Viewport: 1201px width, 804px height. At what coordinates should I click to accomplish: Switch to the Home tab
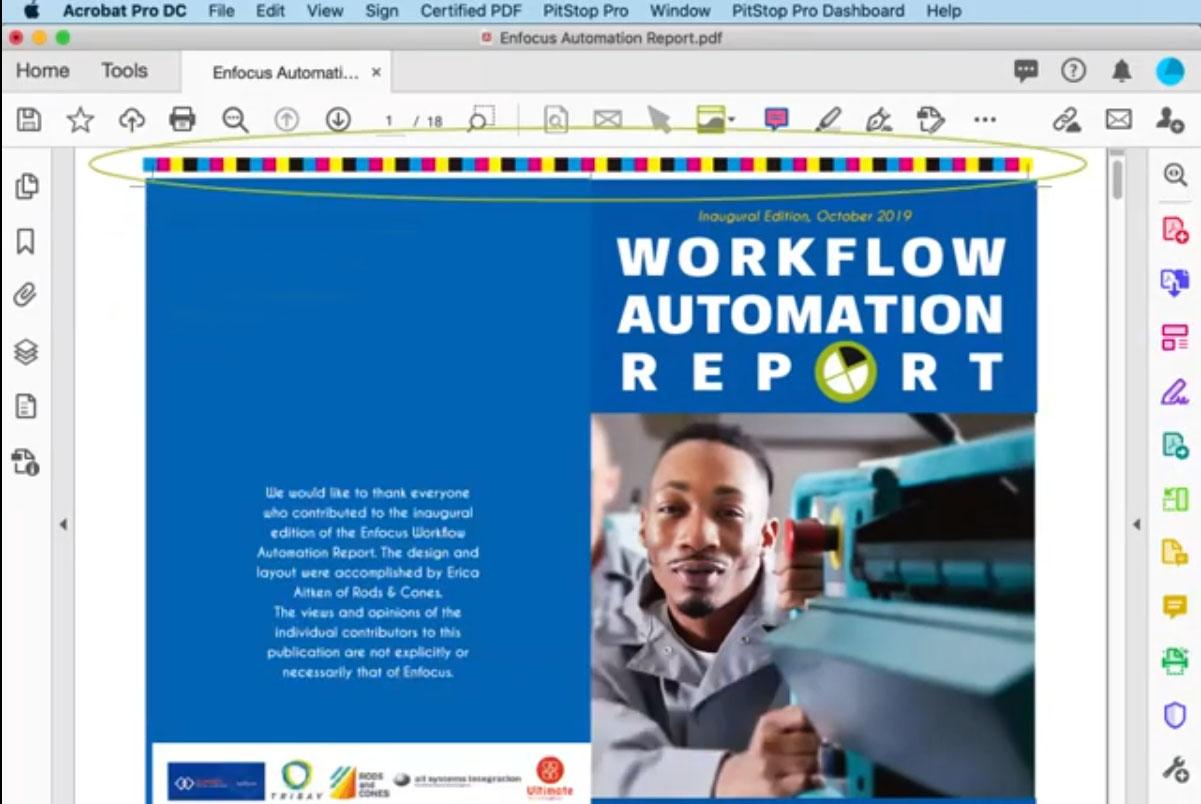(43, 71)
